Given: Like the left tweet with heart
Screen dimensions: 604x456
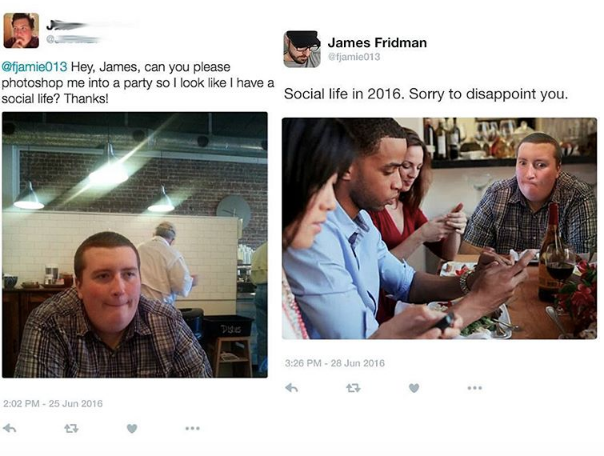Looking at the screenshot, I should pos(132,428).
